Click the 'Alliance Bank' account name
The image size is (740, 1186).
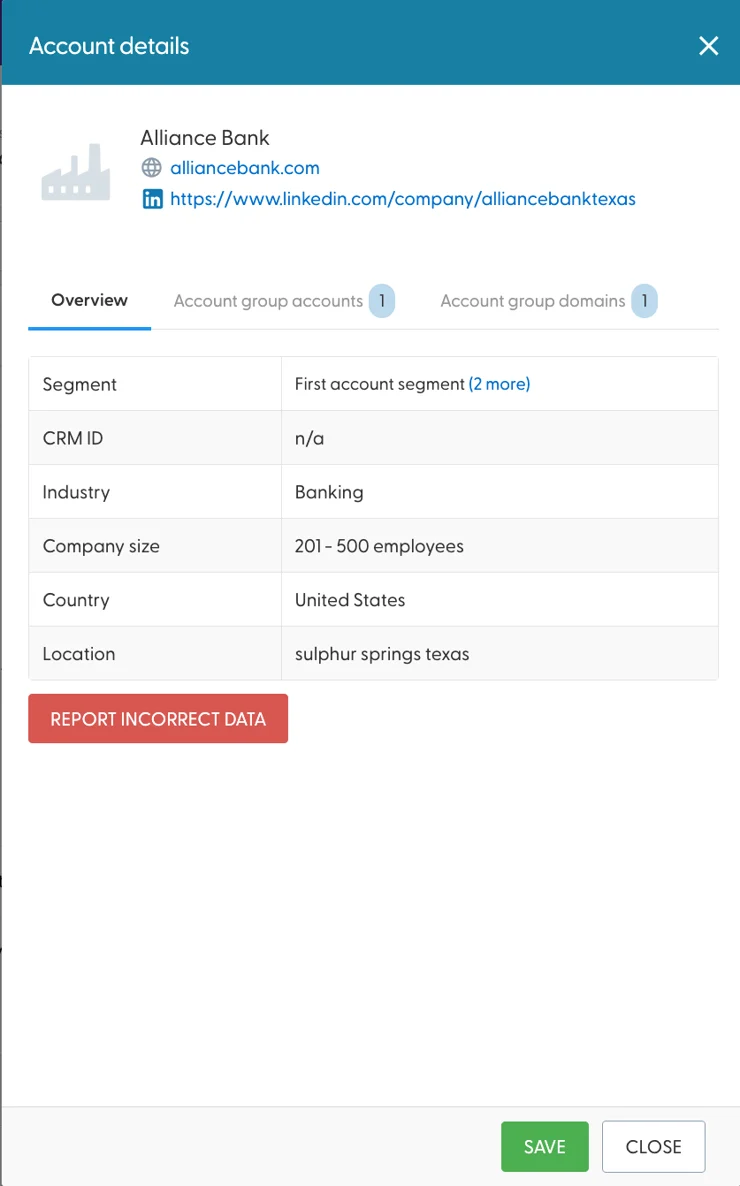205,138
